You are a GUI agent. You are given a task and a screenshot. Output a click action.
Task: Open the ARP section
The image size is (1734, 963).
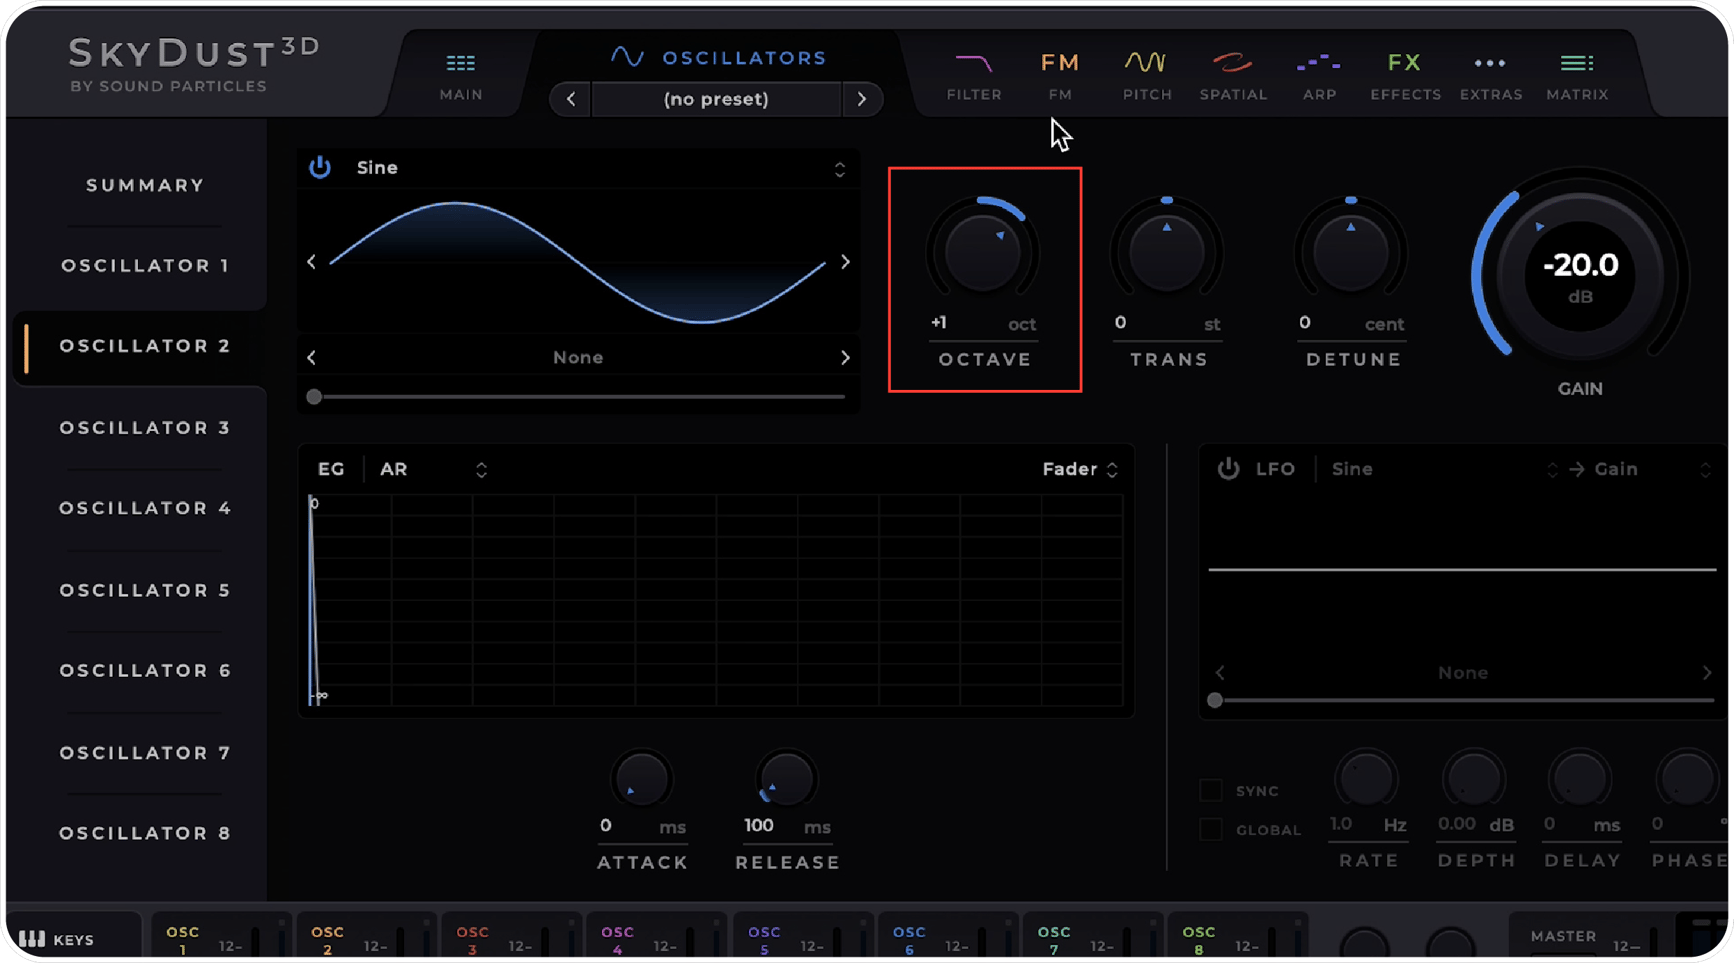coord(1319,75)
